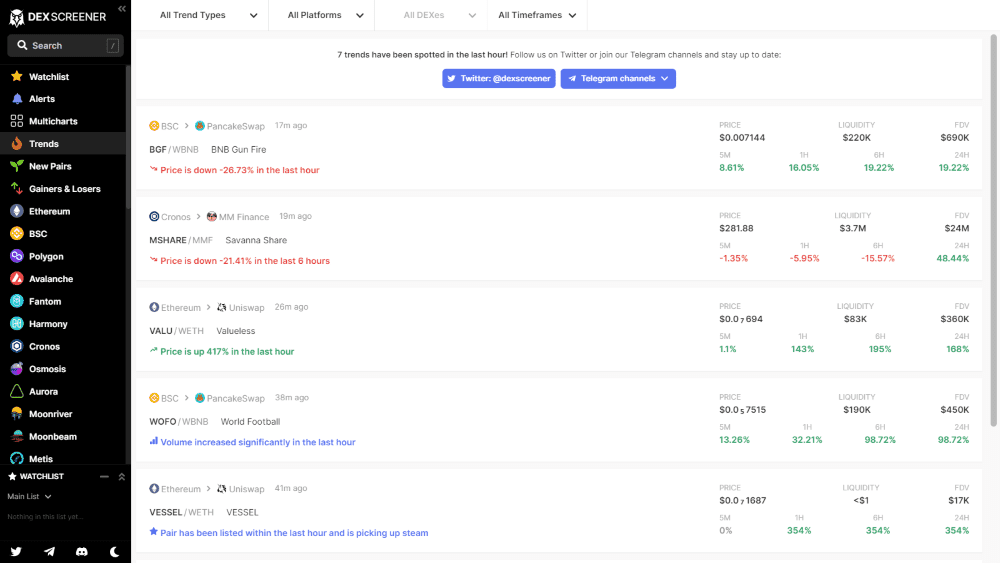Click the Harmony chain icon
Image resolution: width=1000 pixels, height=563 pixels.
[17, 324]
